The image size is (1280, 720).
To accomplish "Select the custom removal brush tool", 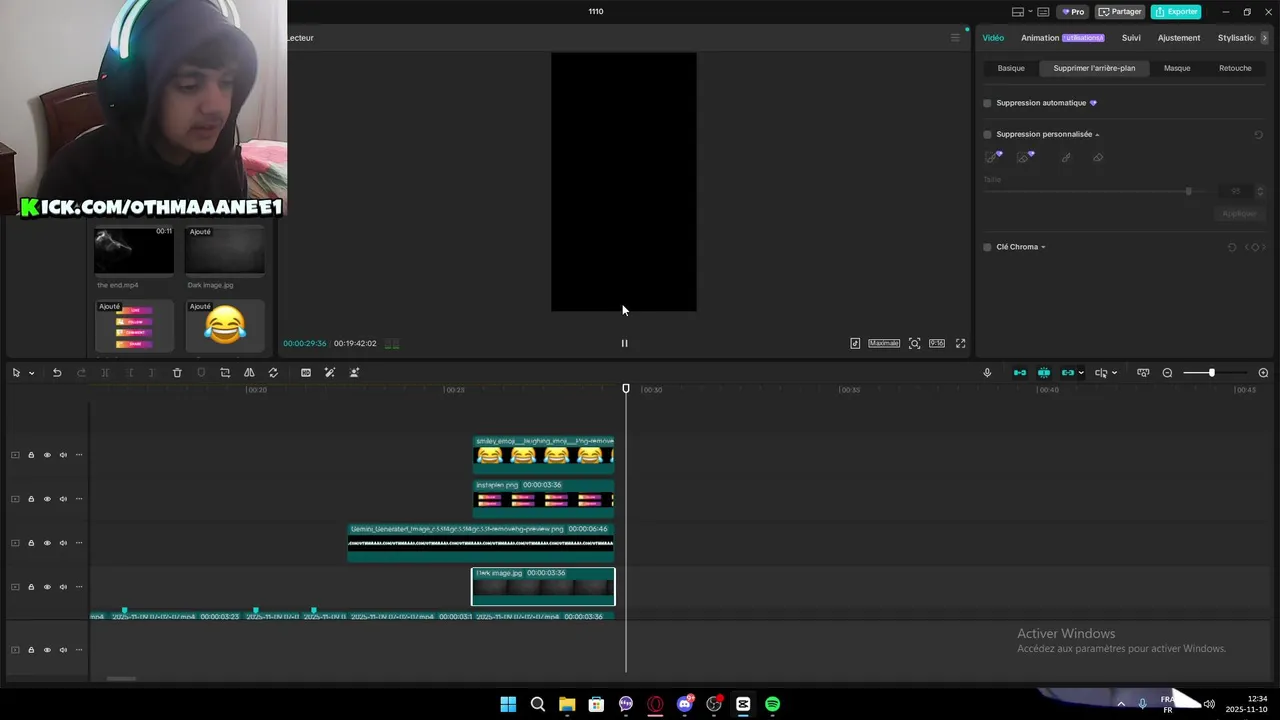I will coord(1066,157).
